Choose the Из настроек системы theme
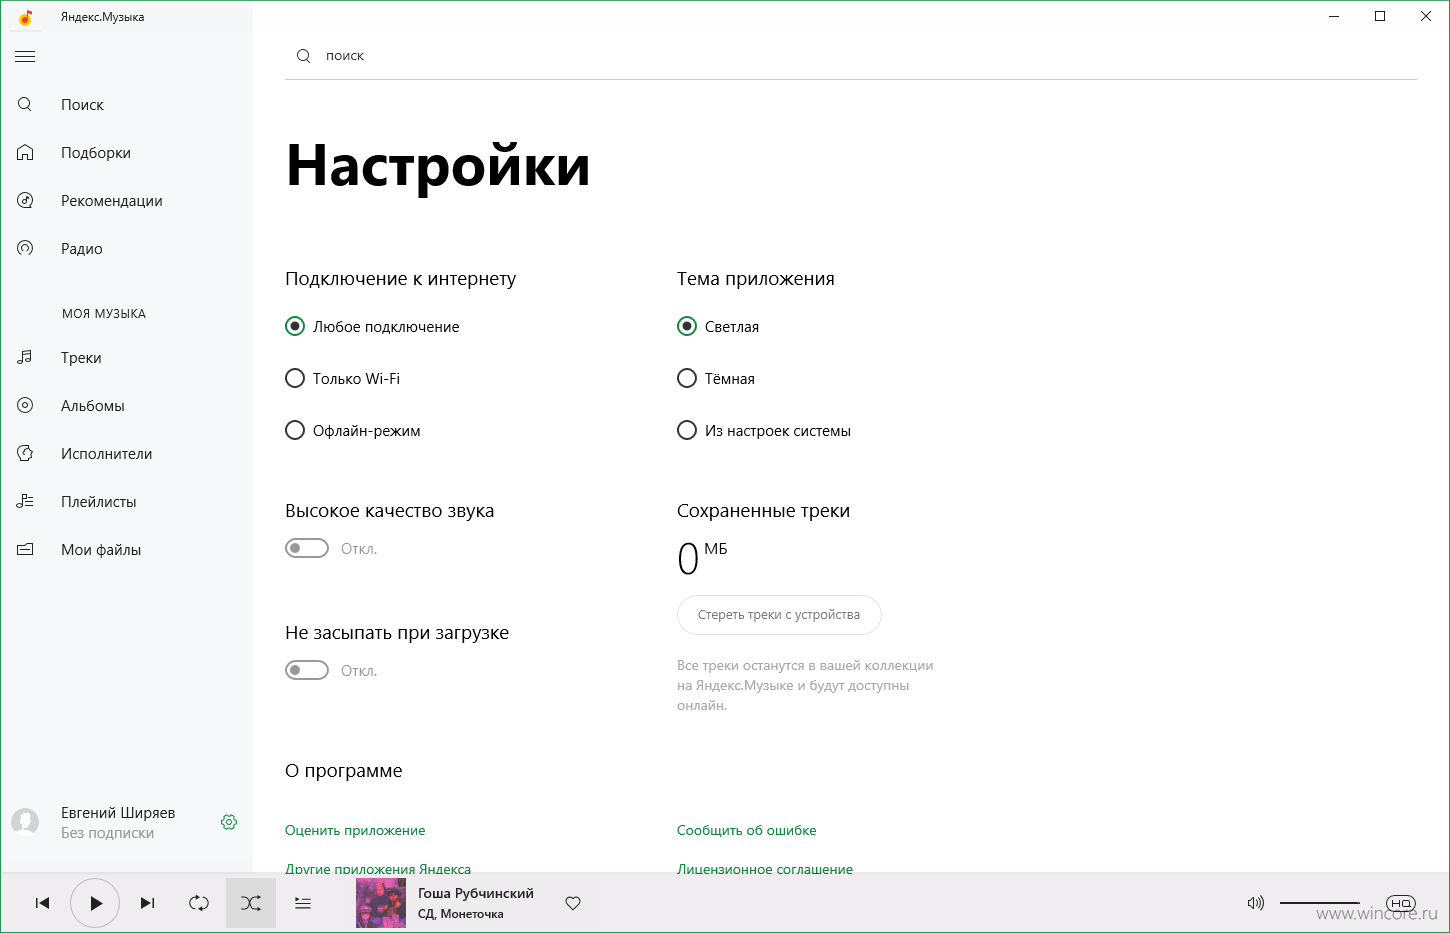 [764, 430]
